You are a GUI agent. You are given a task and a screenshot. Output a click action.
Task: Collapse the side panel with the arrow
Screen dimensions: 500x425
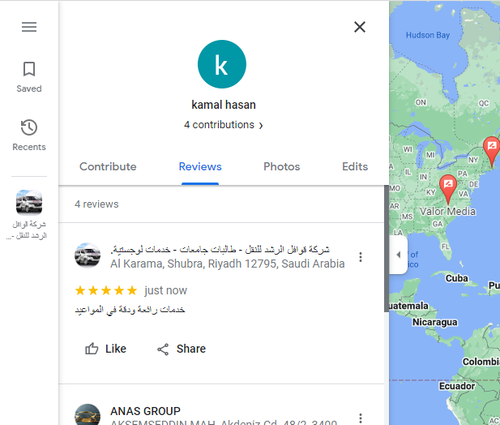(398, 255)
